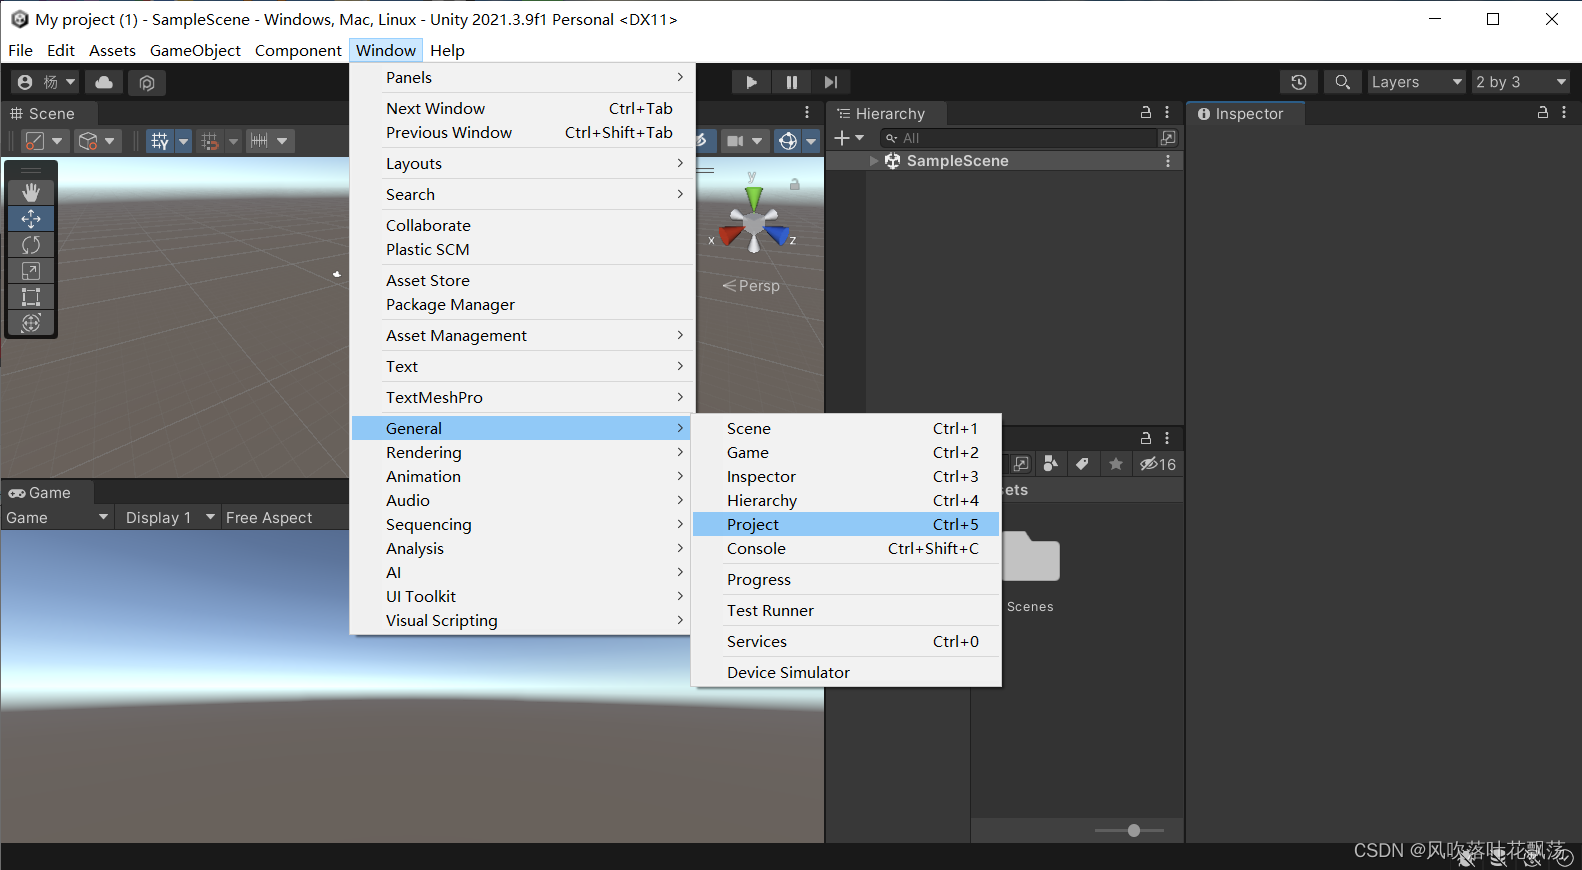Lock the Inspector panel
This screenshot has width=1582, height=870.
1543,113
